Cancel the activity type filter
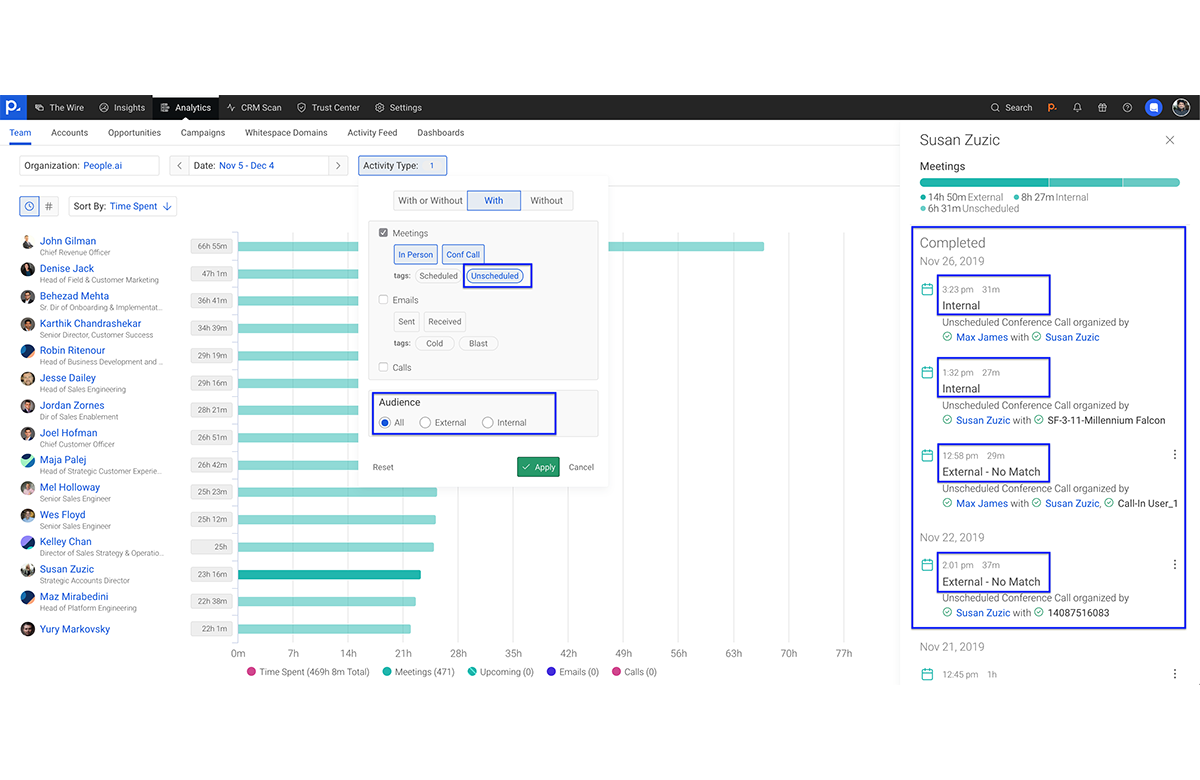This screenshot has width=1200, height=780. click(x=581, y=467)
